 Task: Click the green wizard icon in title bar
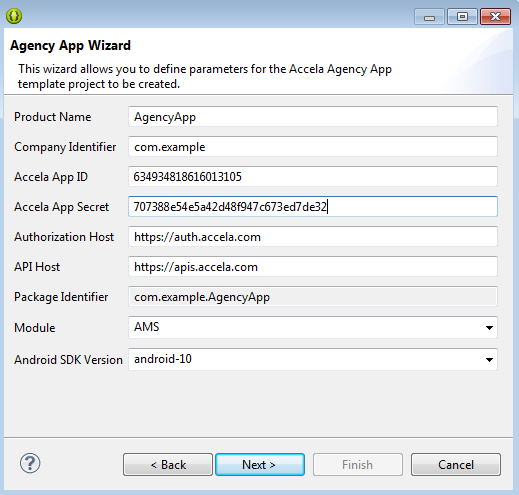(x=14, y=16)
